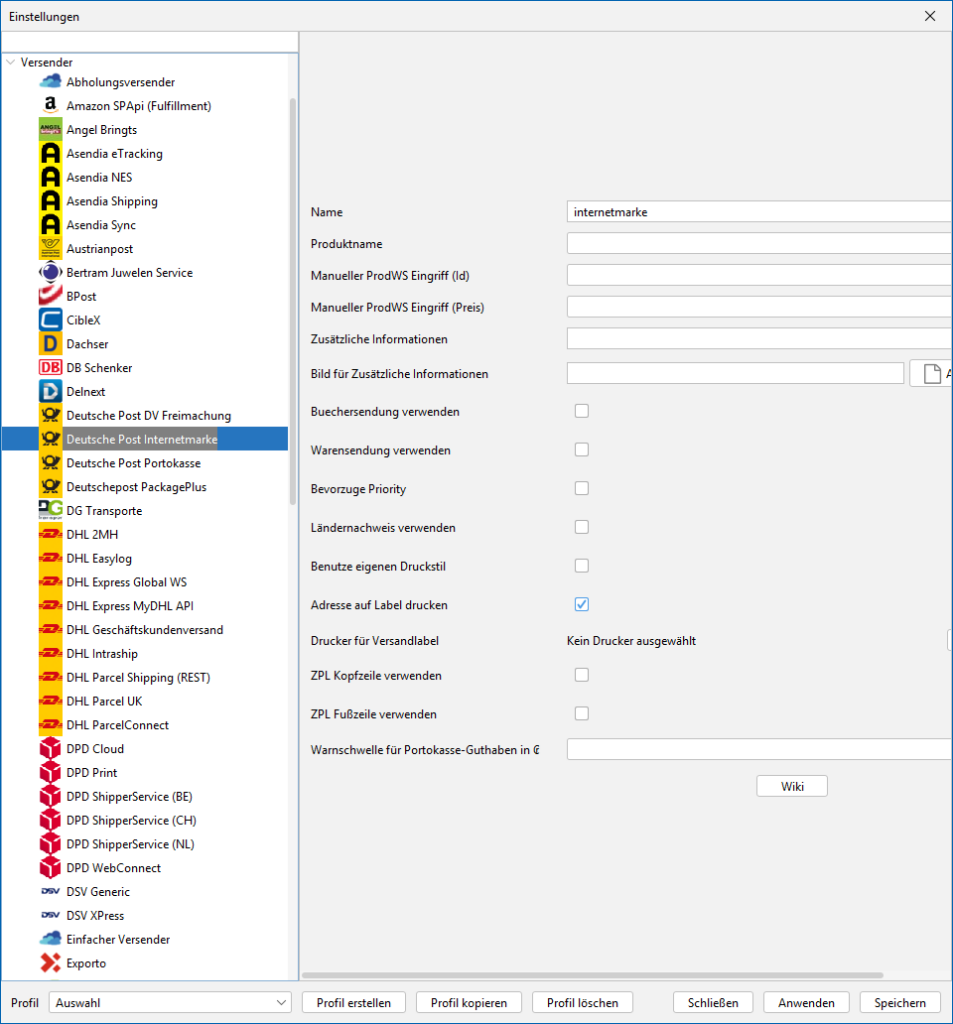Click the Bertram Juwelen Service icon
The height and width of the screenshot is (1024, 953).
(x=50, y=273)
